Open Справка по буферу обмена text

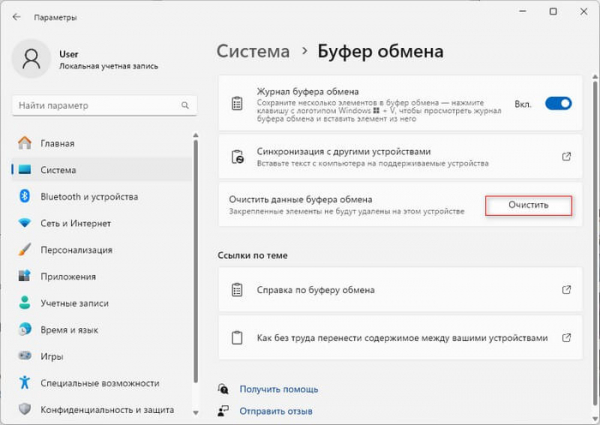coord(316,290)
